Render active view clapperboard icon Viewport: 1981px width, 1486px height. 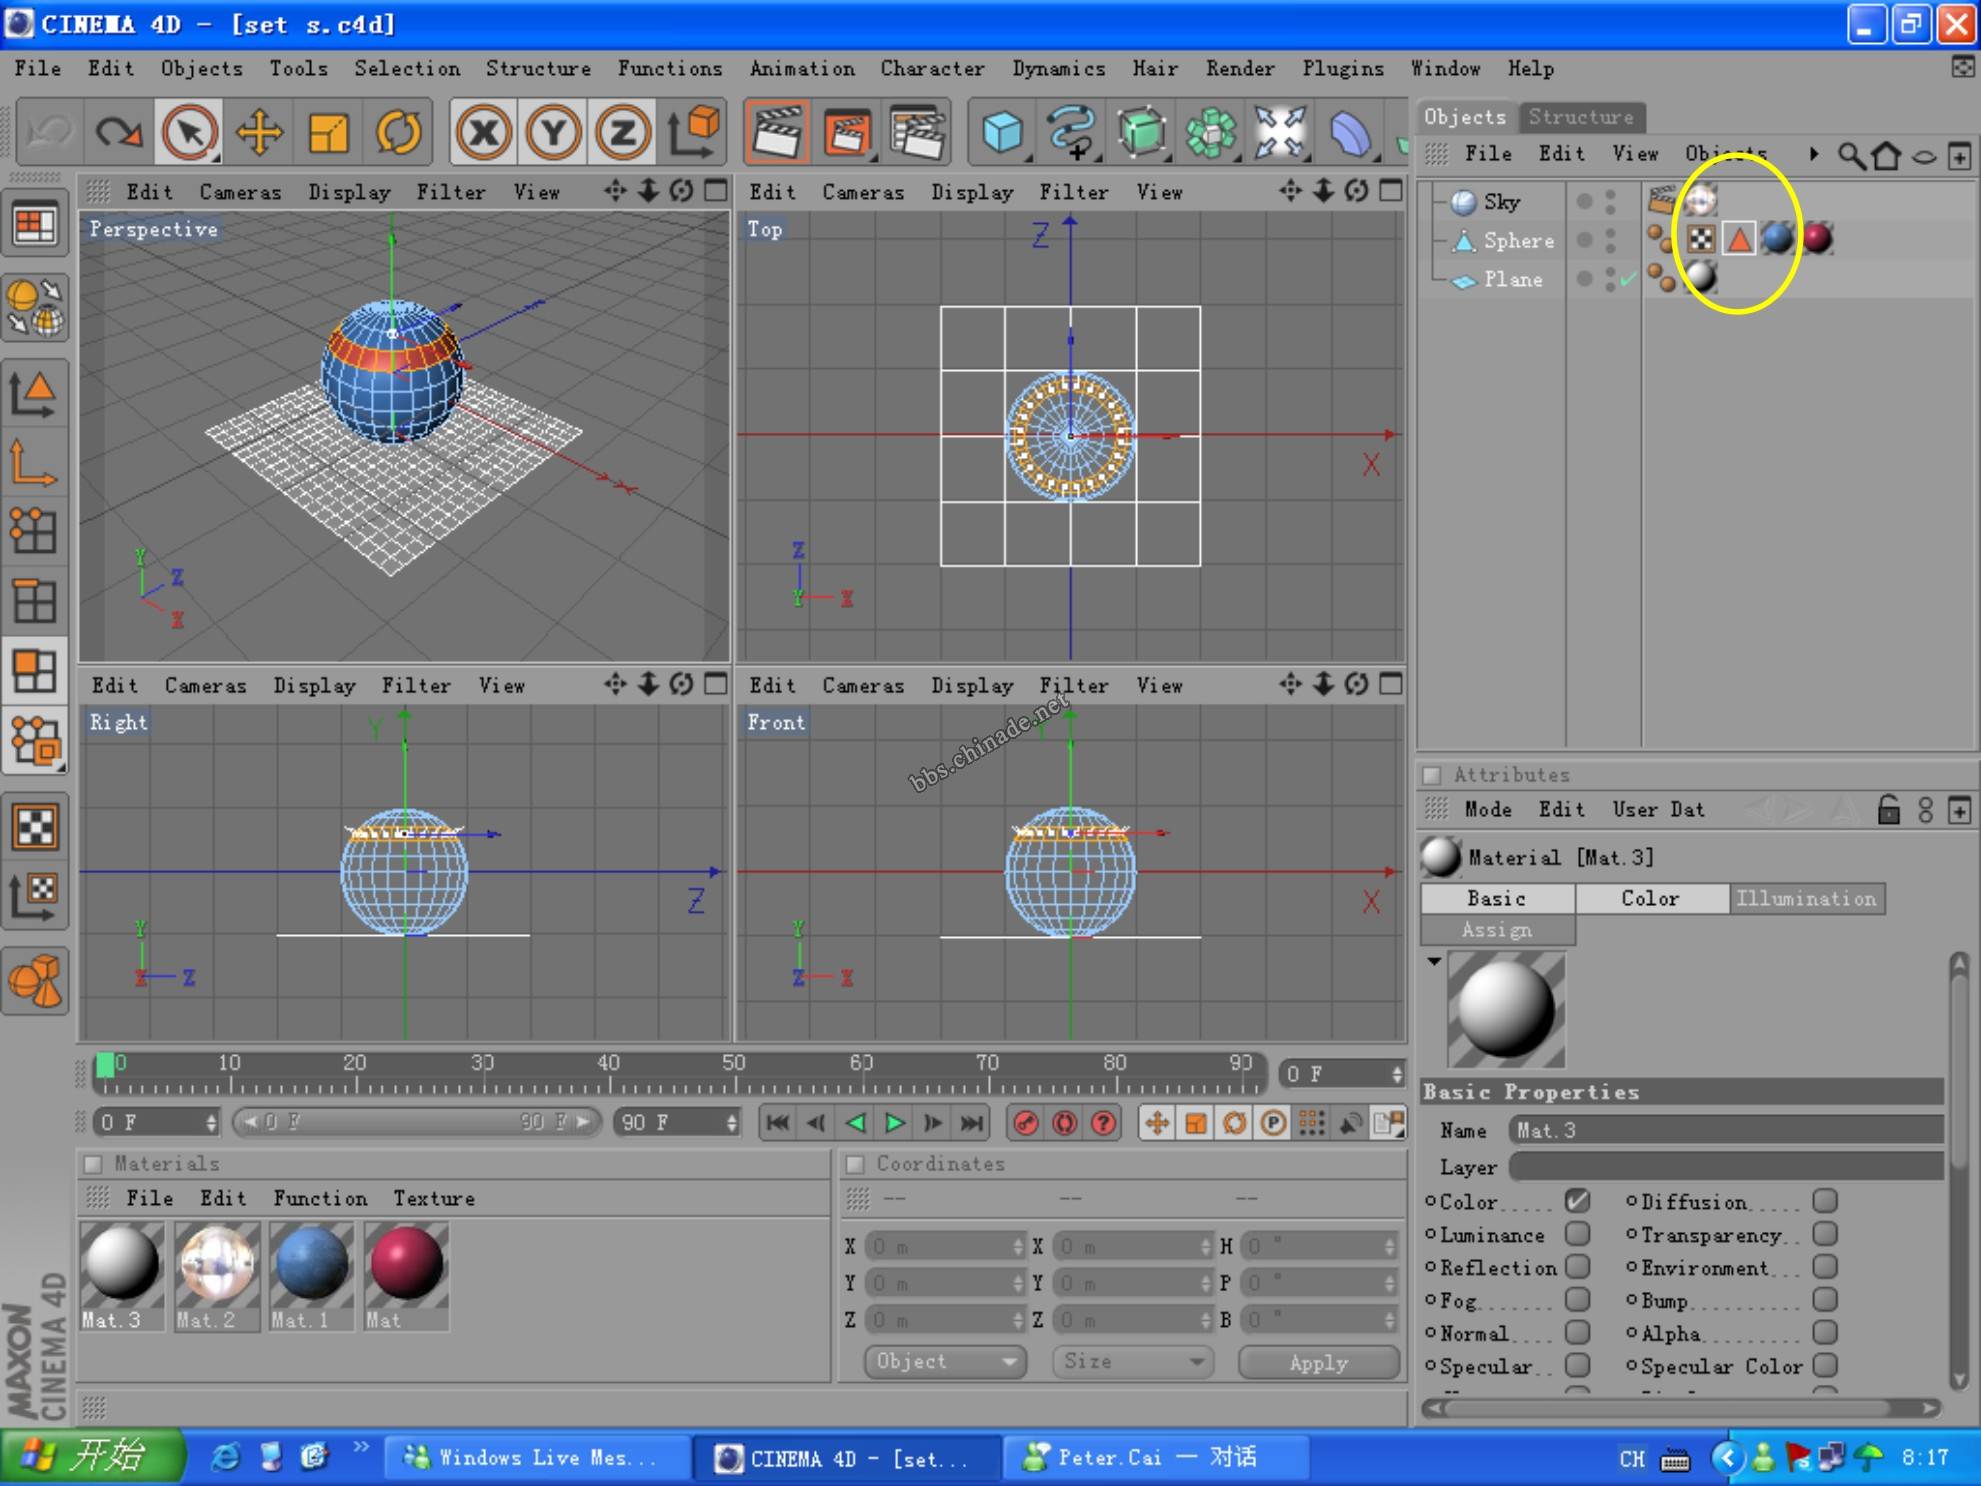[x=777, y=132]
